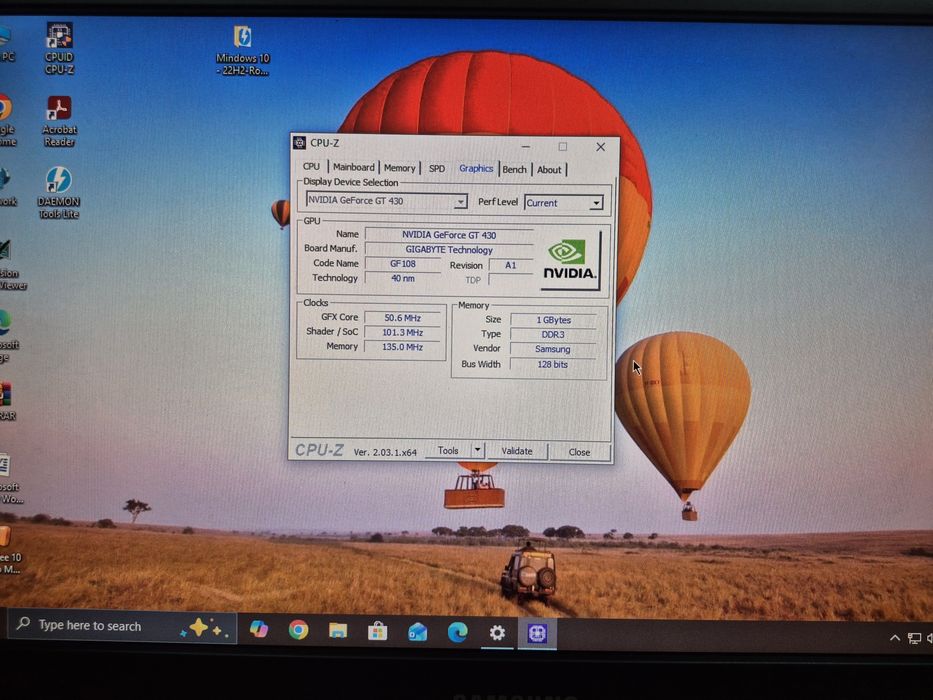The width and height of the screenshot is (933, 700).
Task: Click the sparkle search highlights icon
Action: [205, 628]
